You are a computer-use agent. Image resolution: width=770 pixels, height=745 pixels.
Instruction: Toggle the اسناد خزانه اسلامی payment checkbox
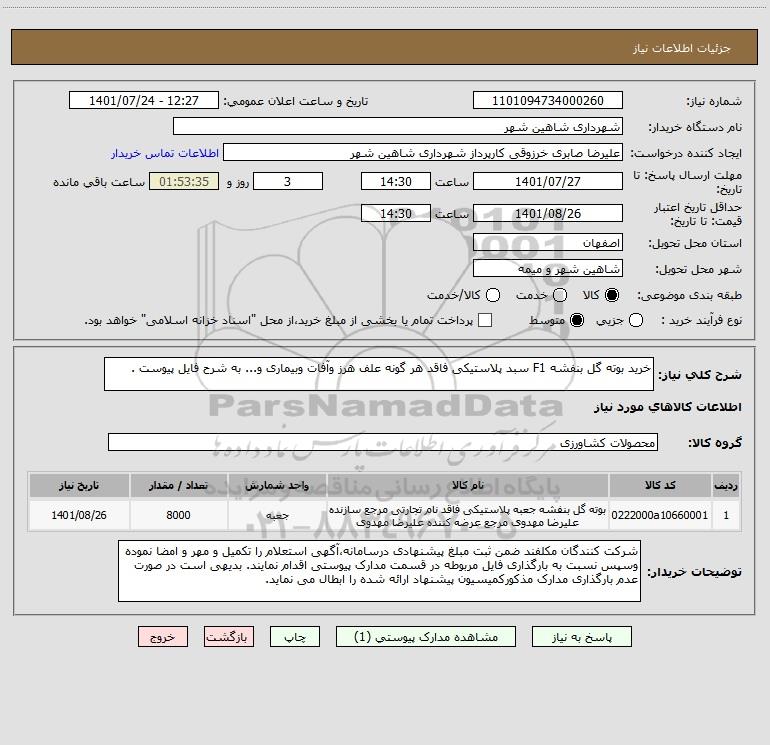tap(485, 320)
